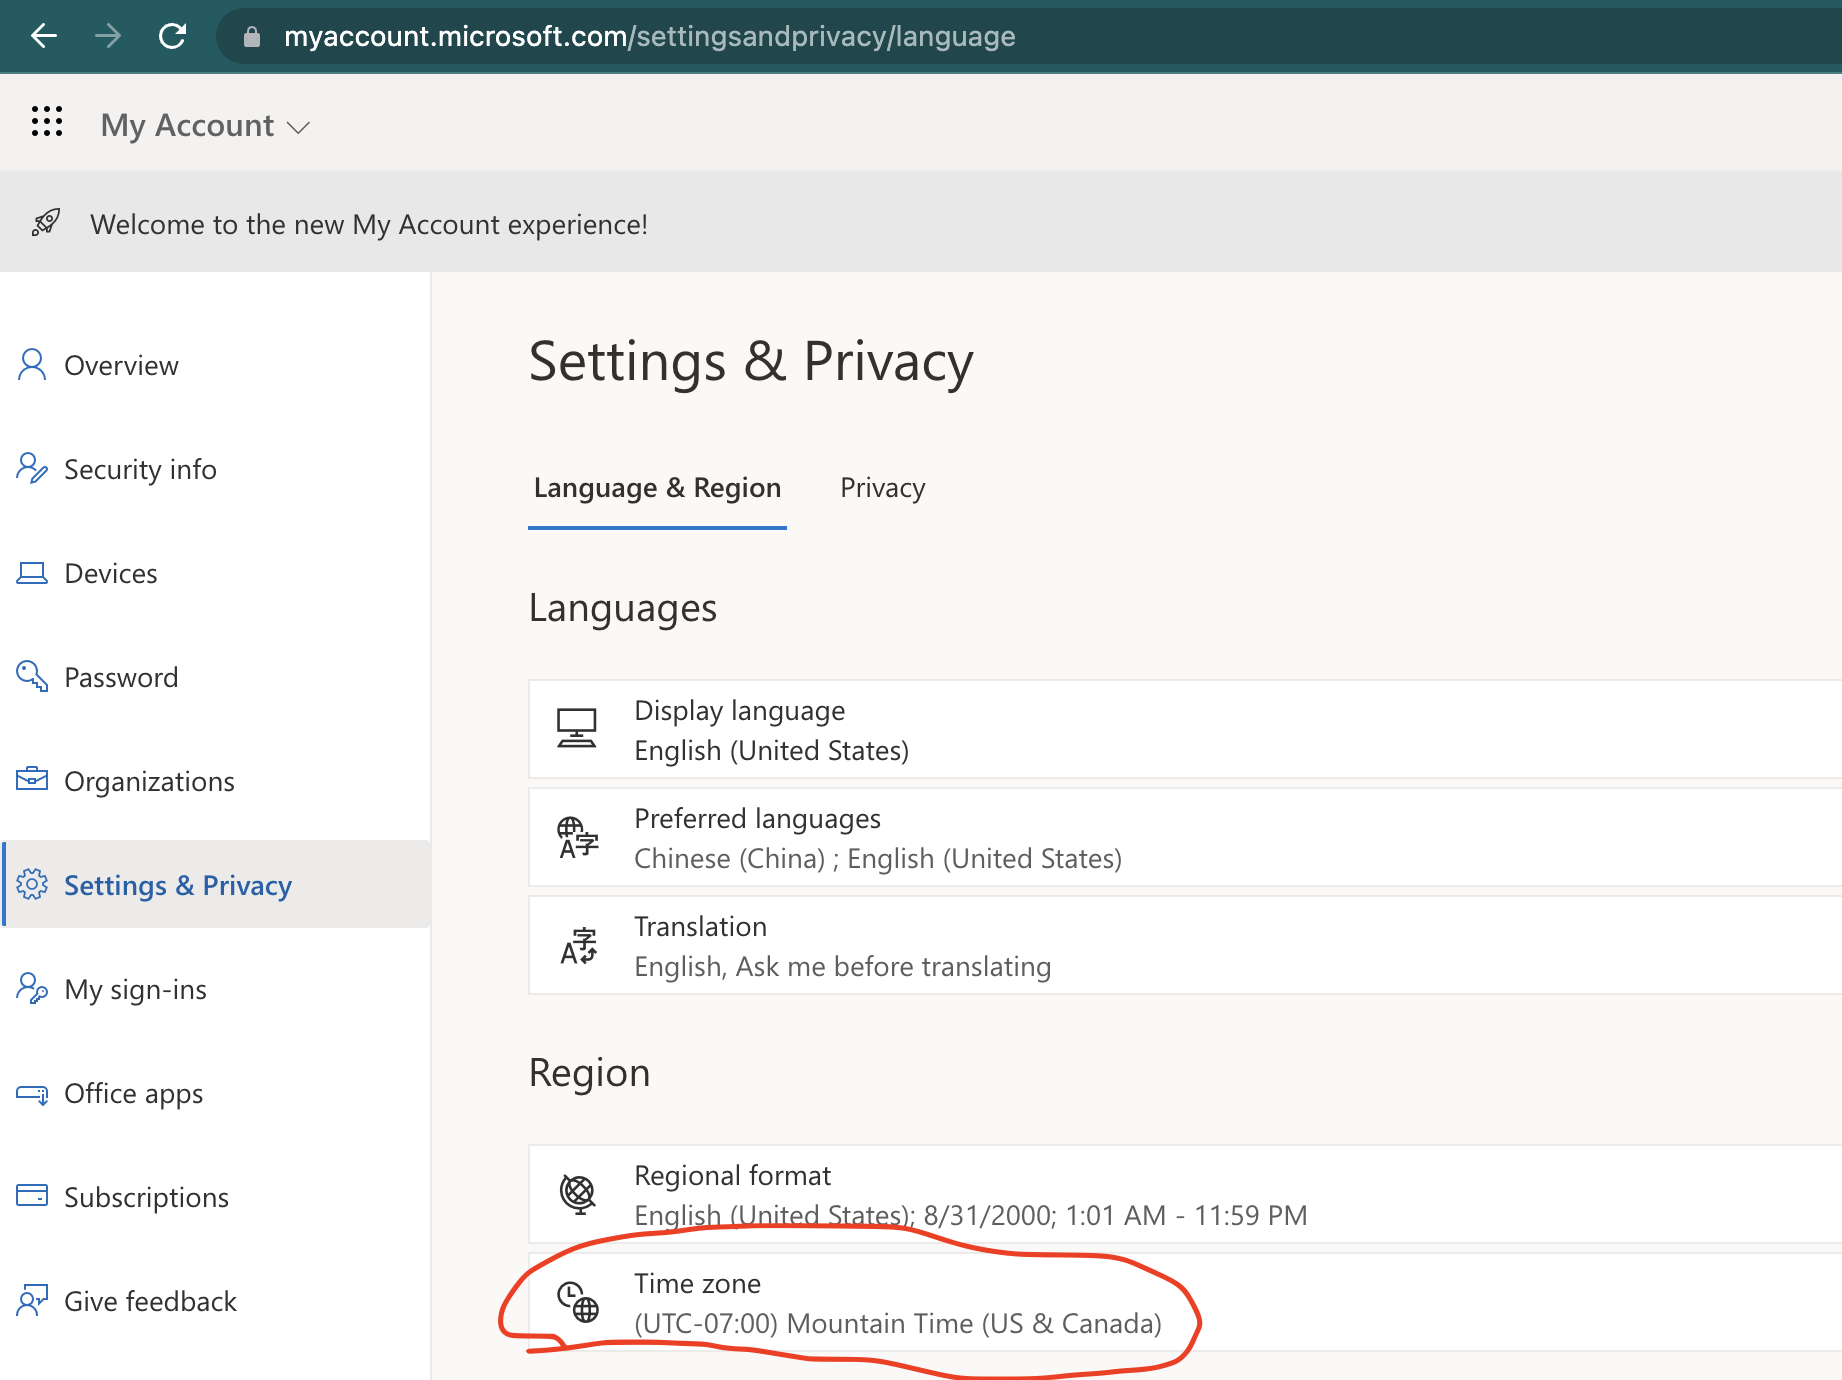Expand the My Account dropdown chevron

tap(298, 127)
